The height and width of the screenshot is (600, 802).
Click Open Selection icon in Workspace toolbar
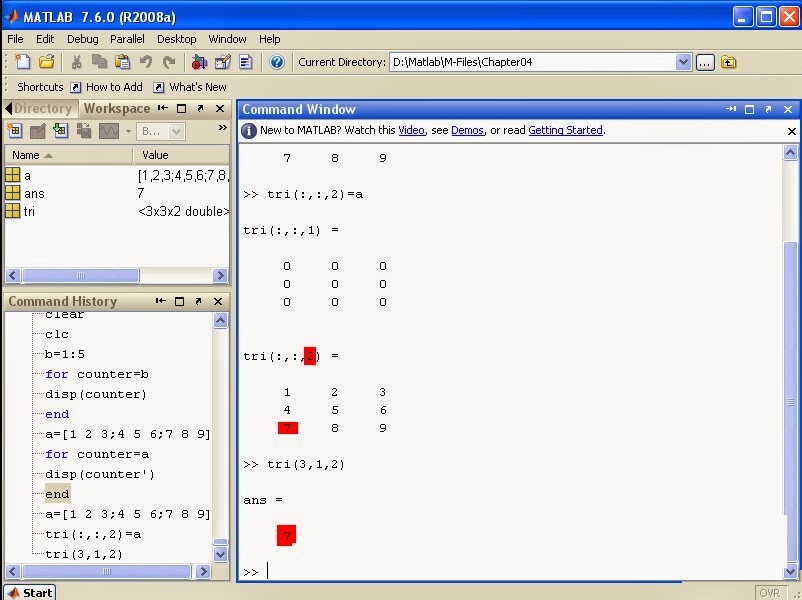pyautogui.click(x=37, y=131)
